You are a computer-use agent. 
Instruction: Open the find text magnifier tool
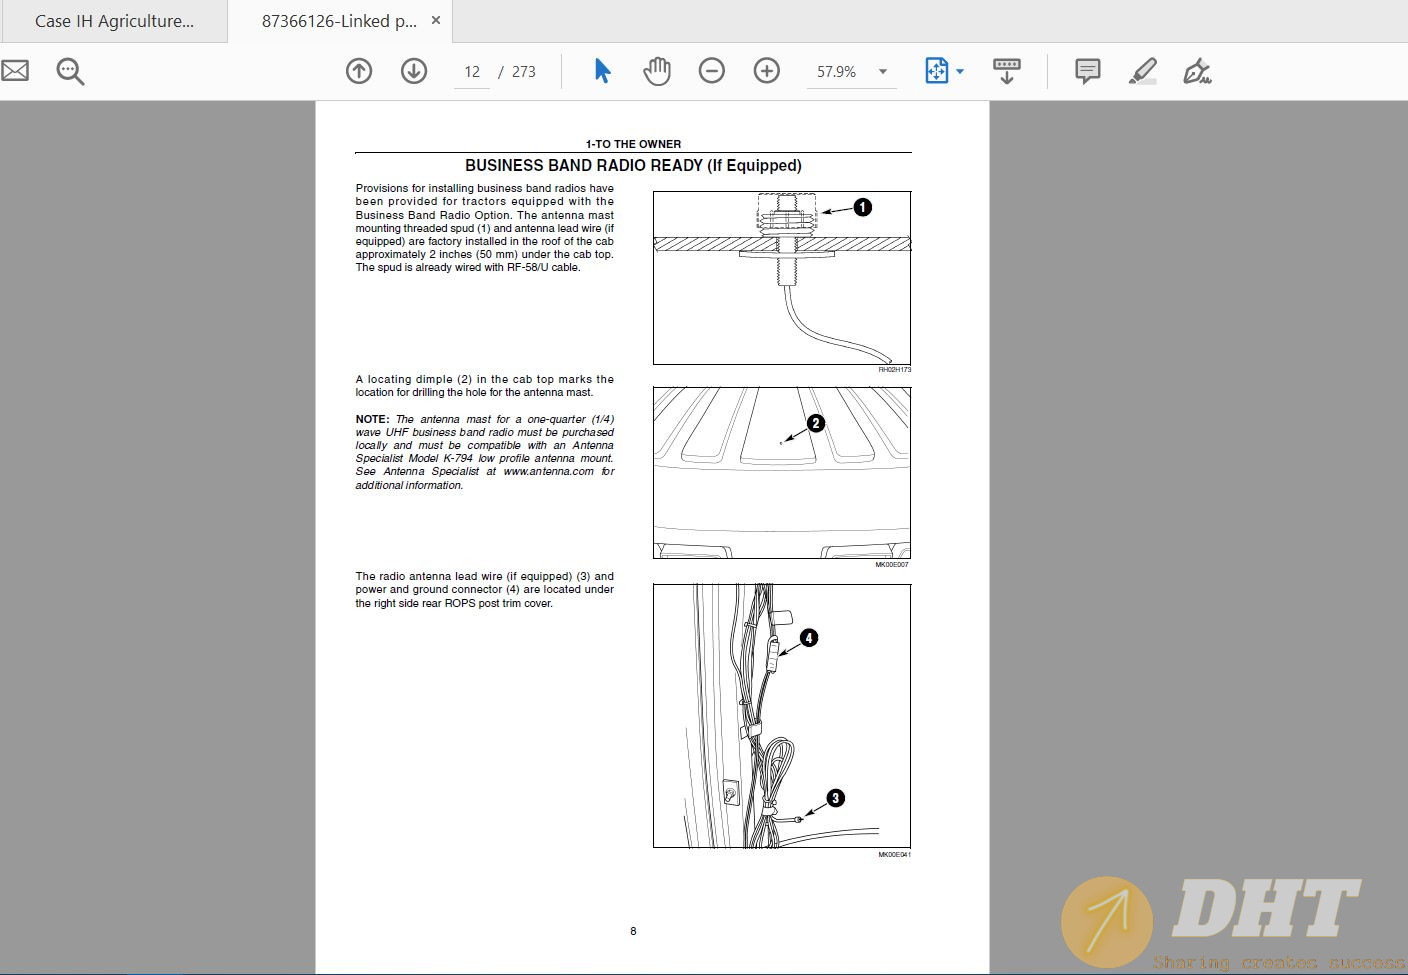70,71
